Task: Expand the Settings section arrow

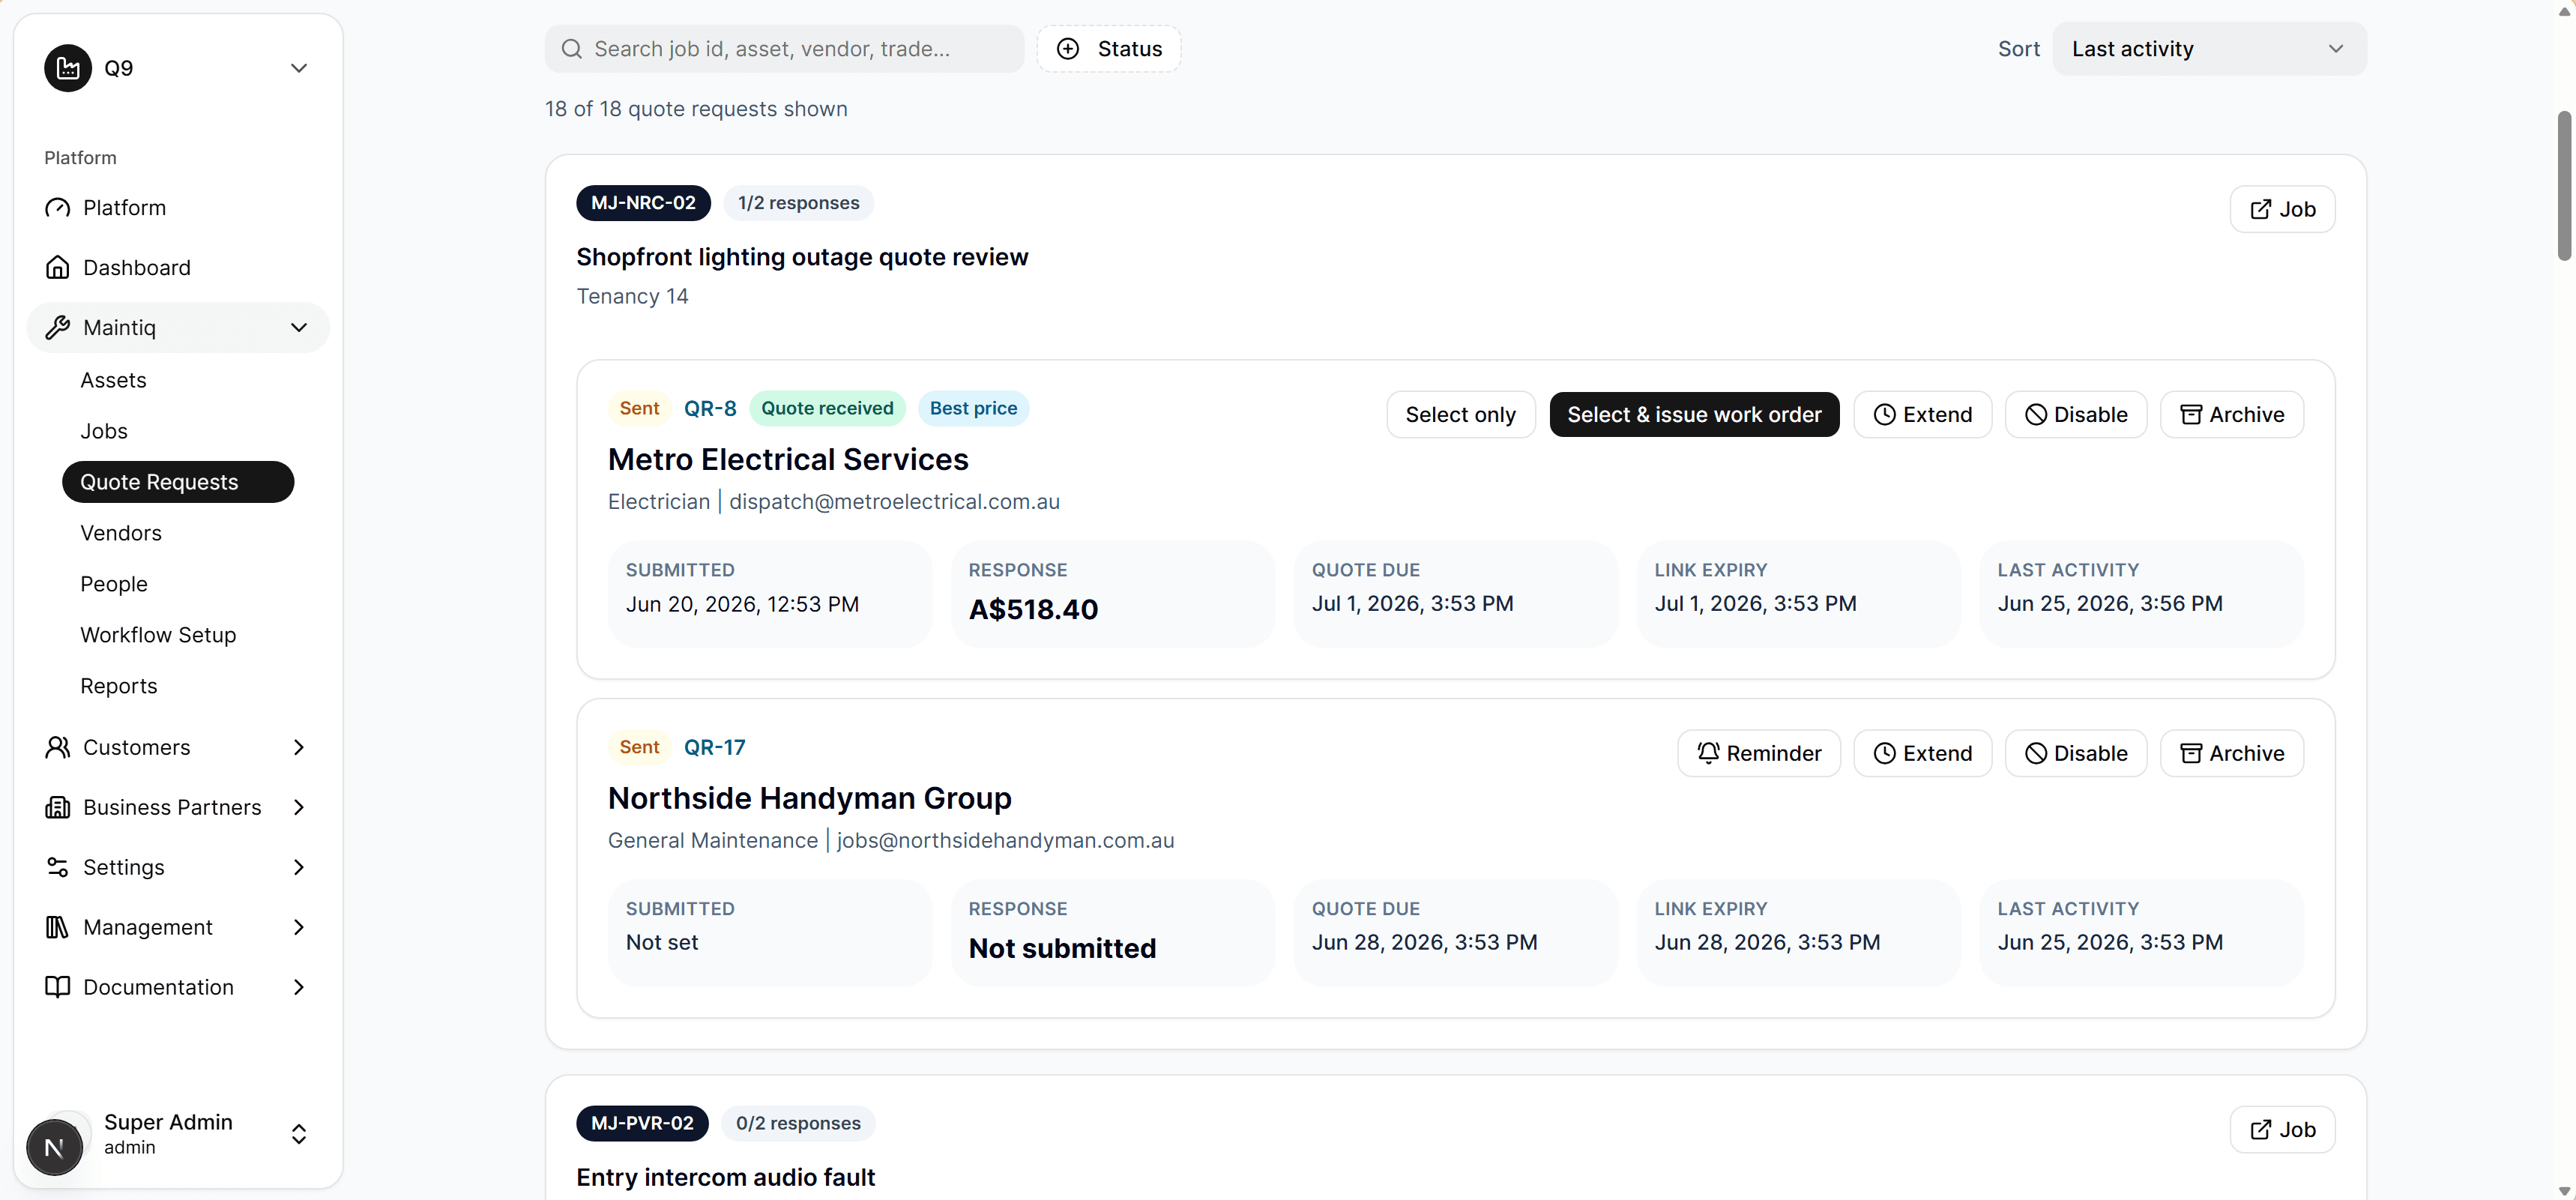Action: tap(298, 868)
